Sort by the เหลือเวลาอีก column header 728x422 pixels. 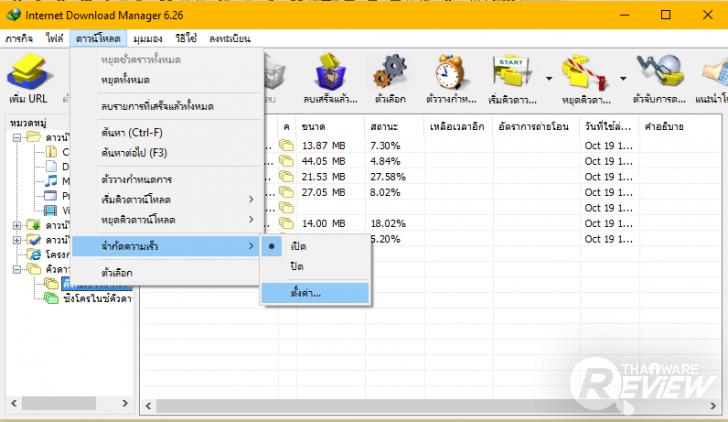458,127
